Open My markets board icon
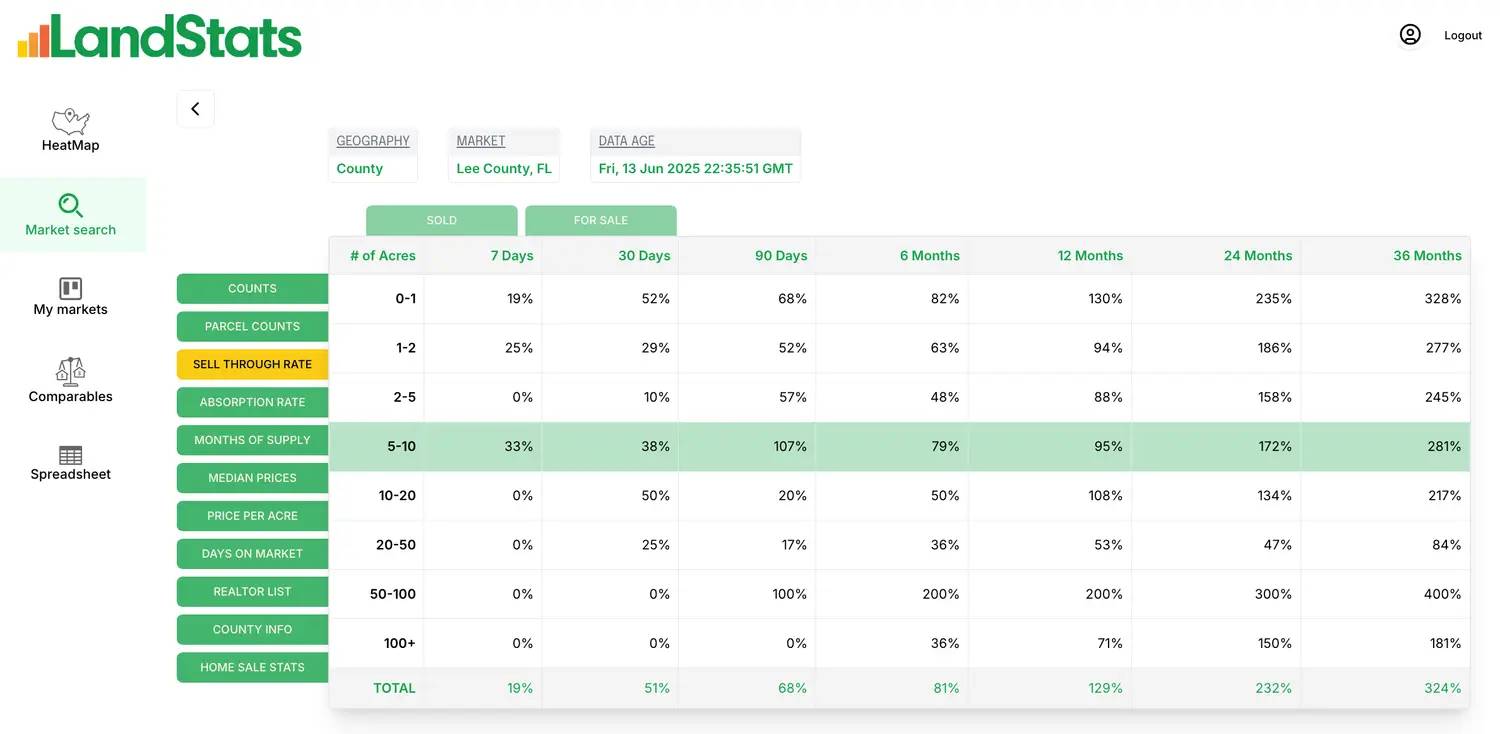The image size is (1500, 734). click(x=70, y=289)
